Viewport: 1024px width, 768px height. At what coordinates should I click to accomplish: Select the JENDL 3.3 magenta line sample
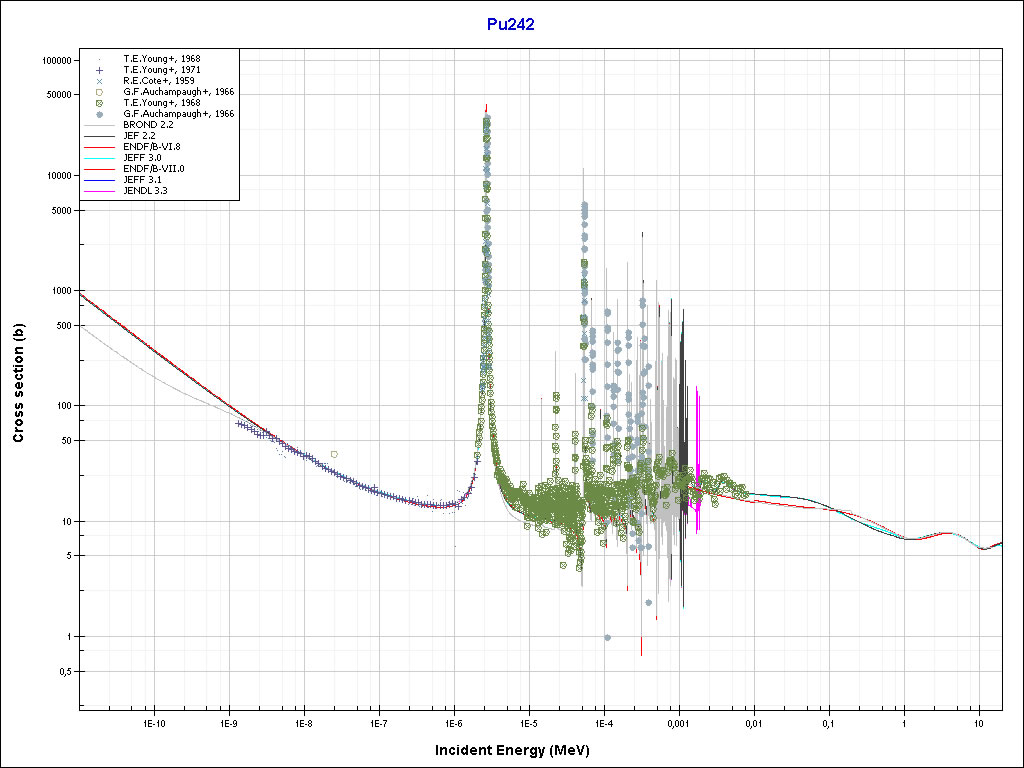(x=100, y=190)
